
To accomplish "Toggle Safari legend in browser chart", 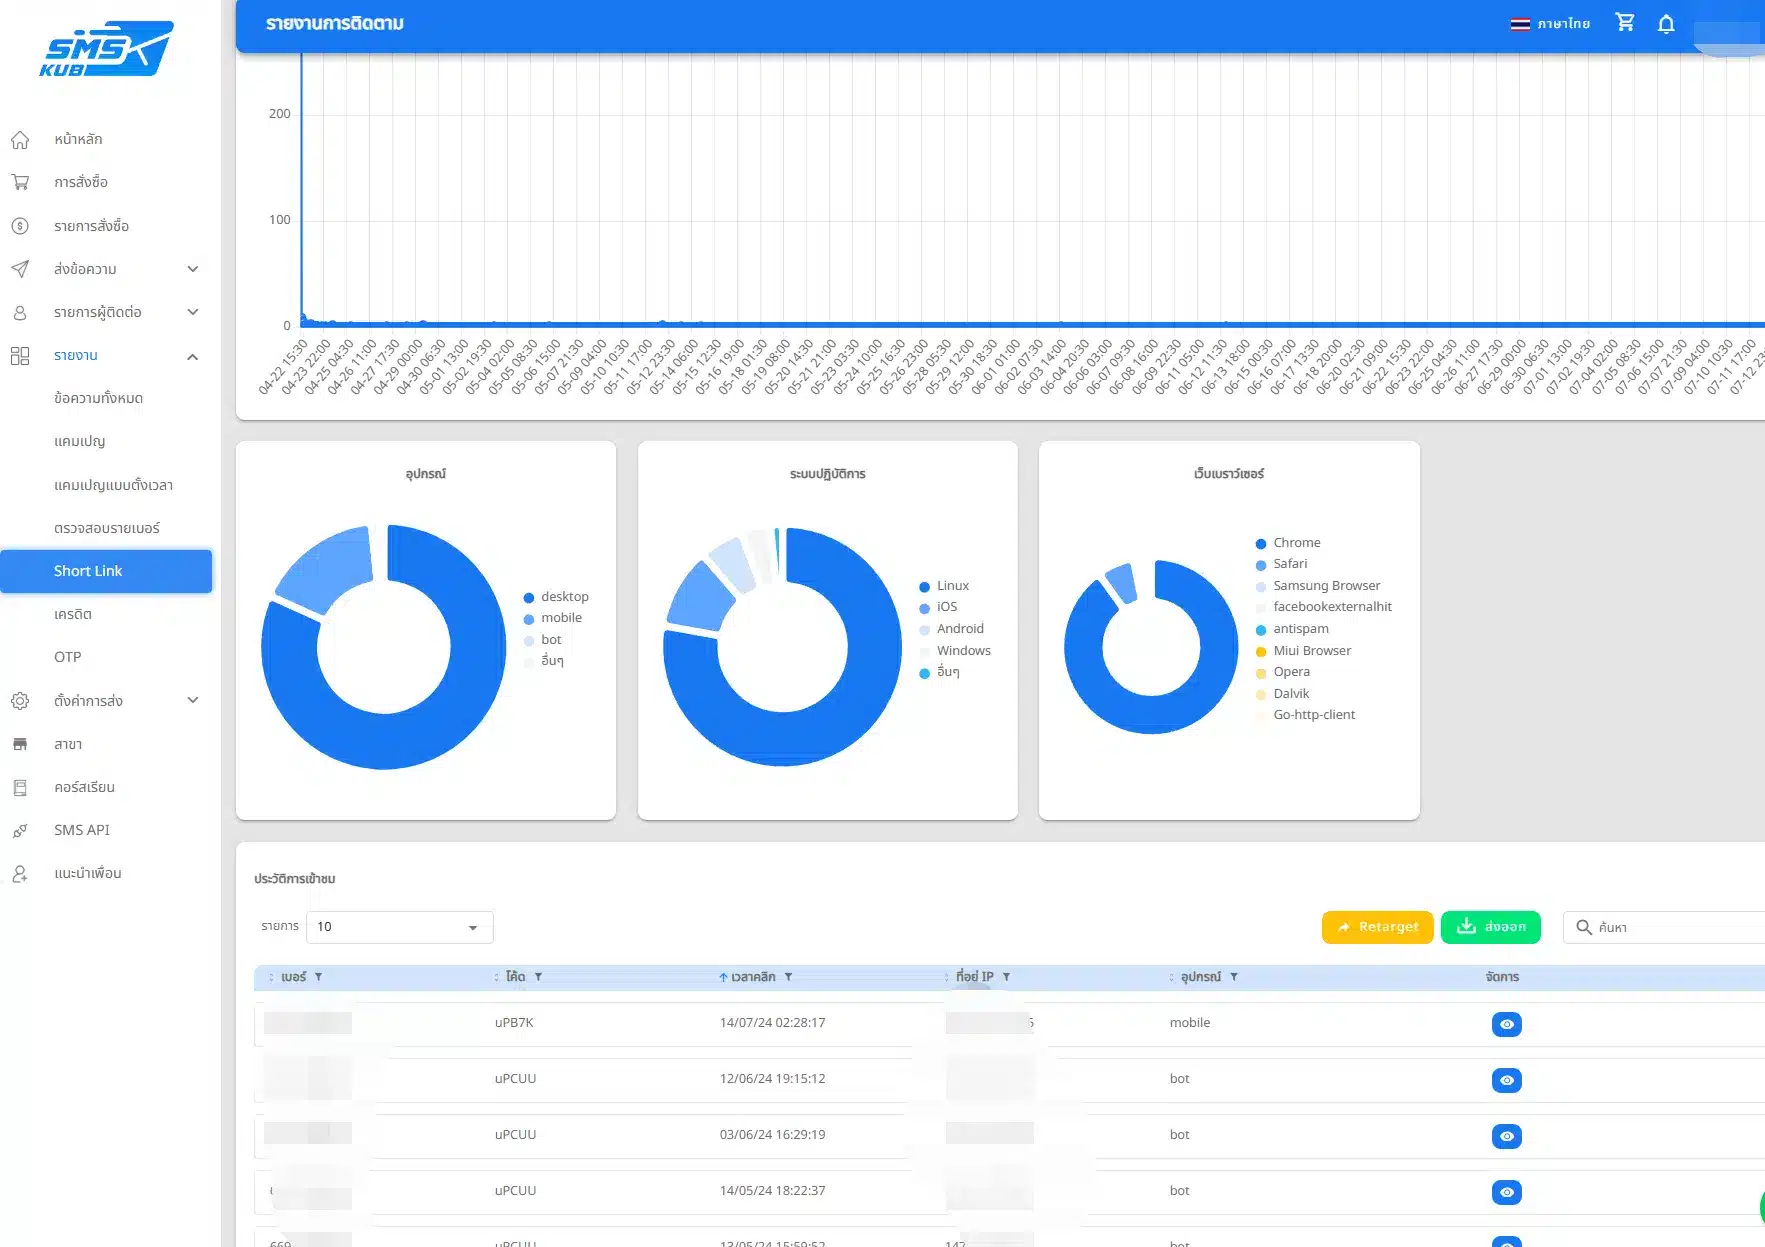I will [x=1289, y=564].
